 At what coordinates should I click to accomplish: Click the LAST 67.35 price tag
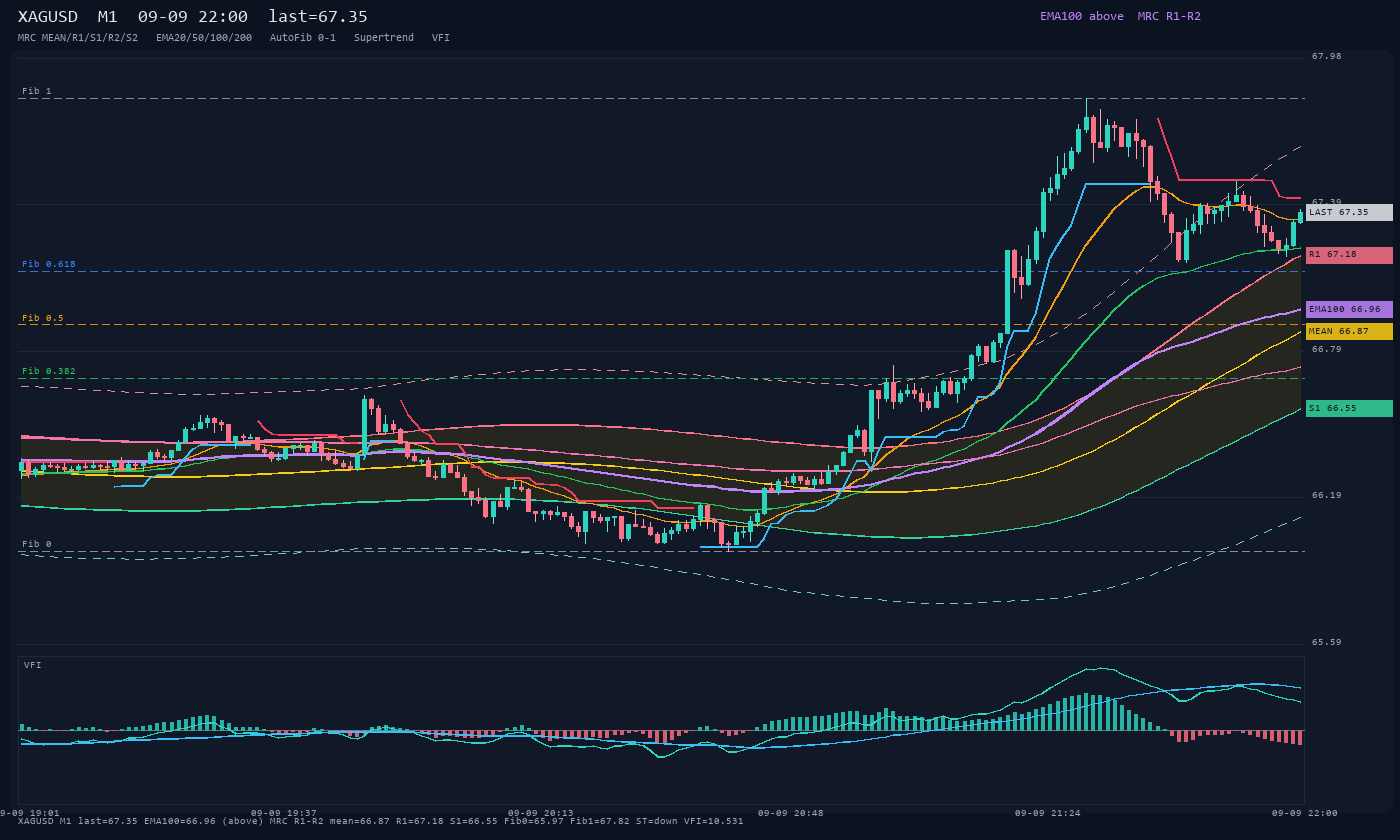click(x=1349, y=212)
